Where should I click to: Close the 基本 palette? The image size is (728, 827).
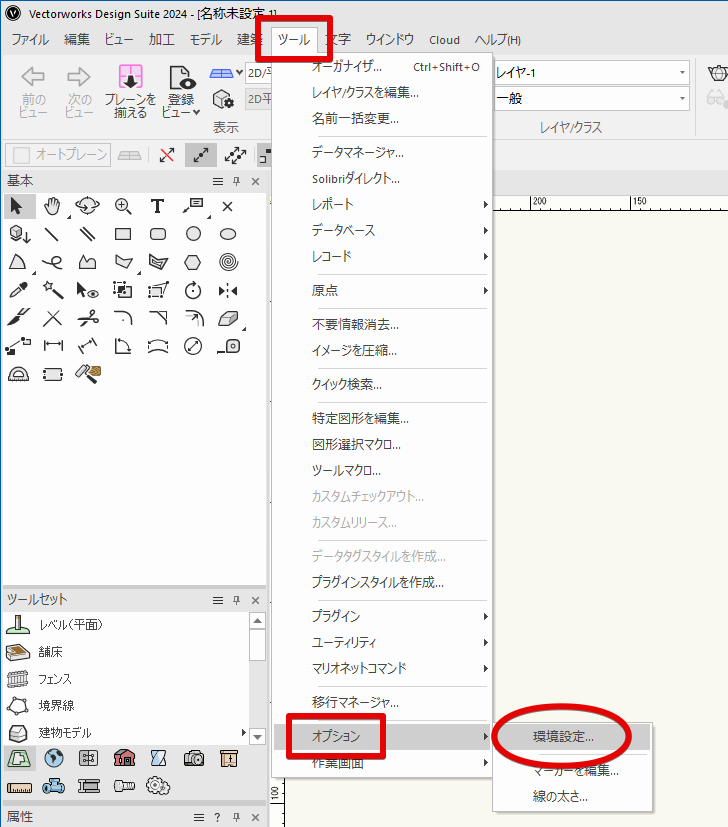coord(256,181)
